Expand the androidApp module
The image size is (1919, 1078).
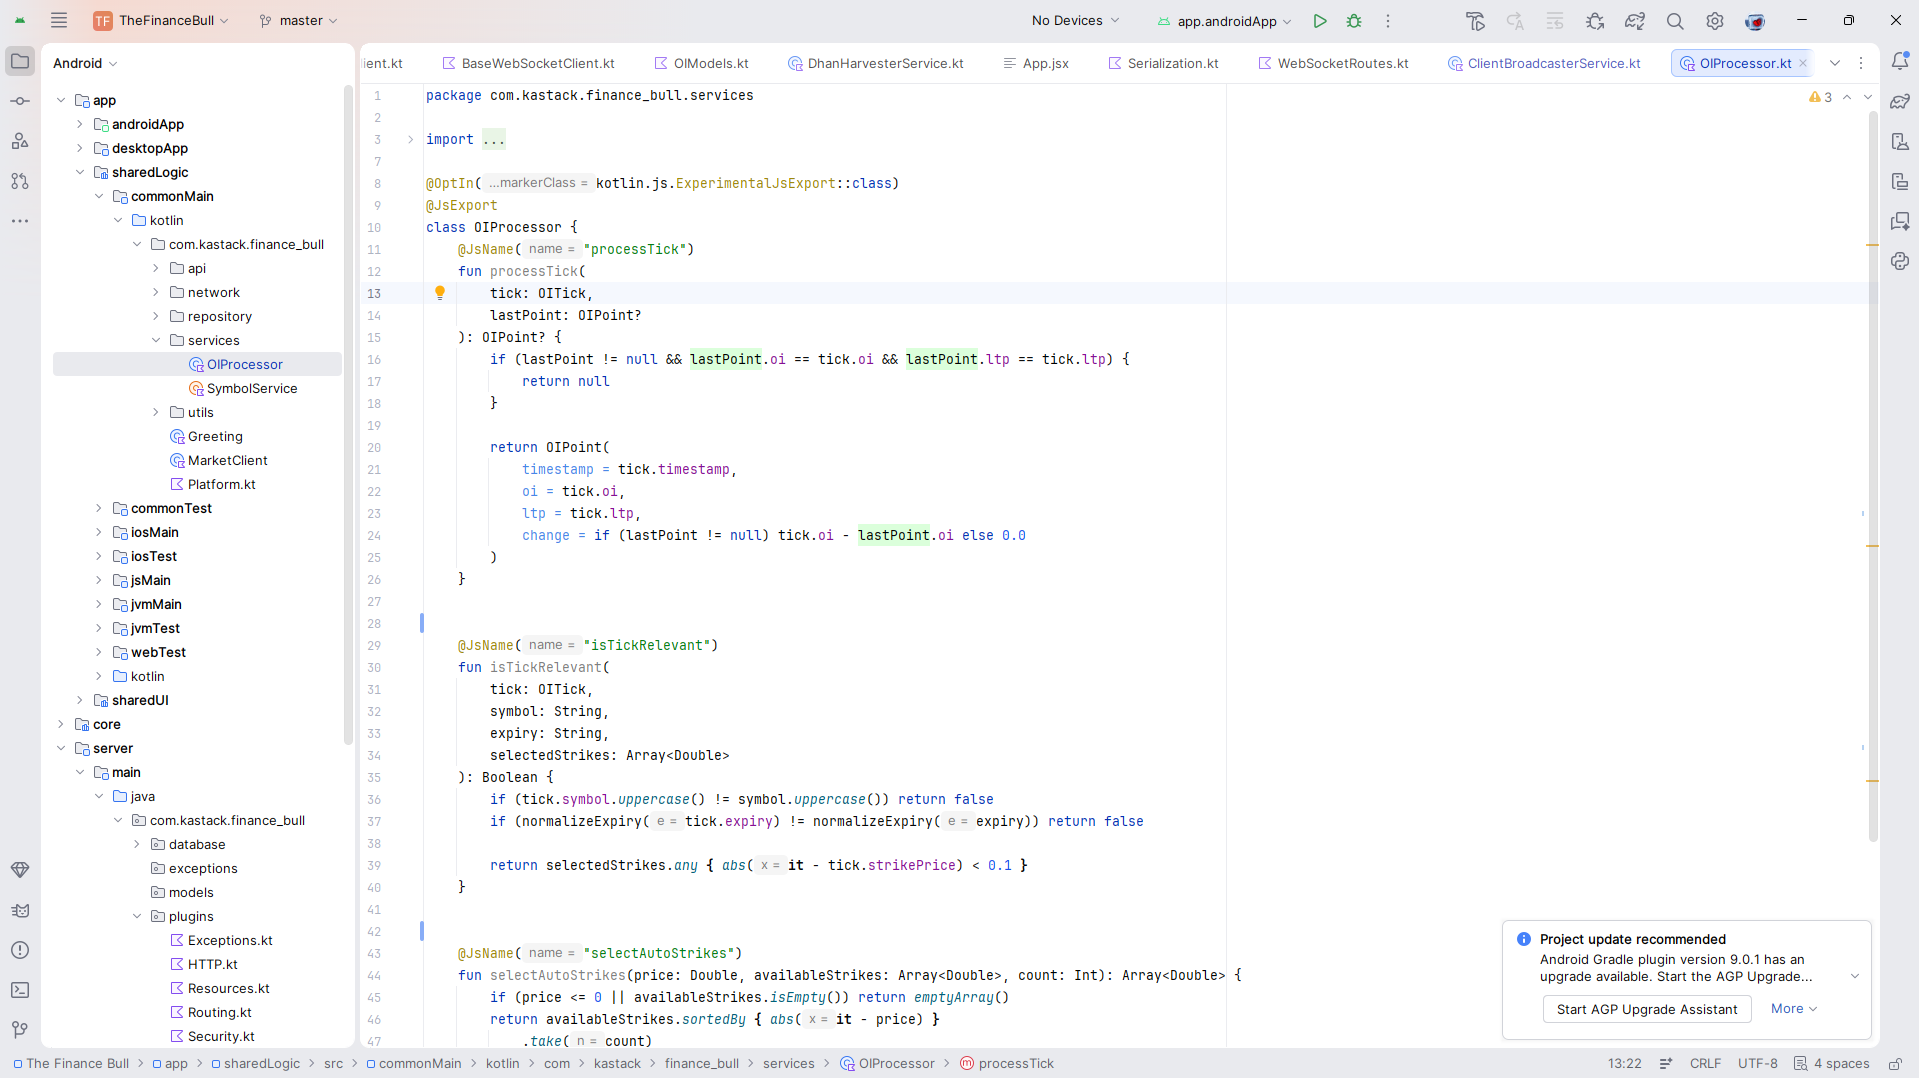80,124
